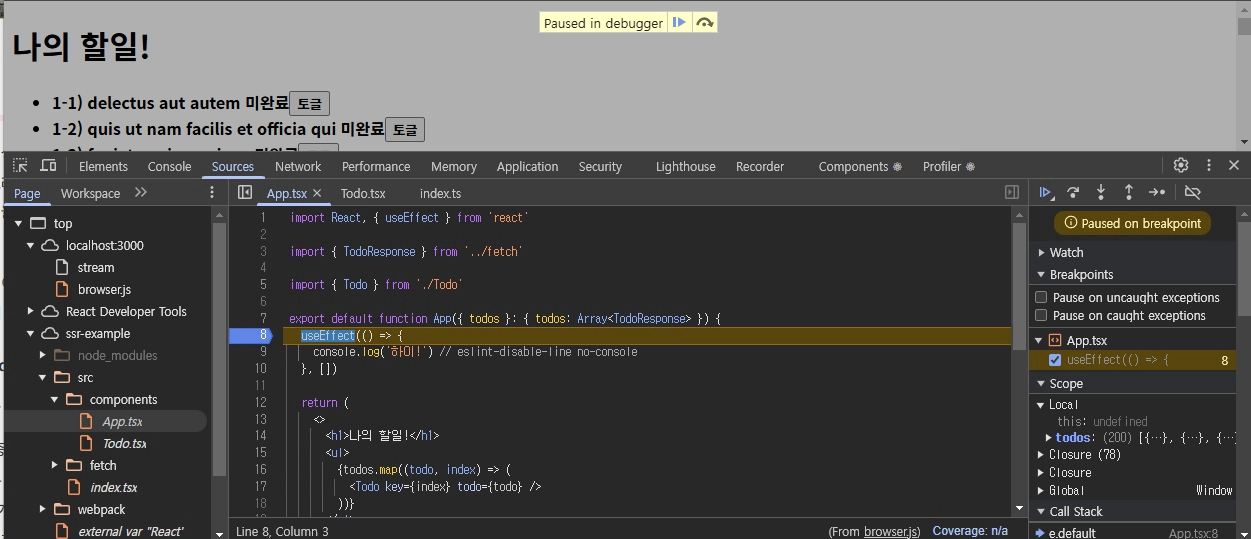Screen dimensions: 1251x539
Task: Switch to the Workspace navigator tab
Action: [x=90, y=193]
